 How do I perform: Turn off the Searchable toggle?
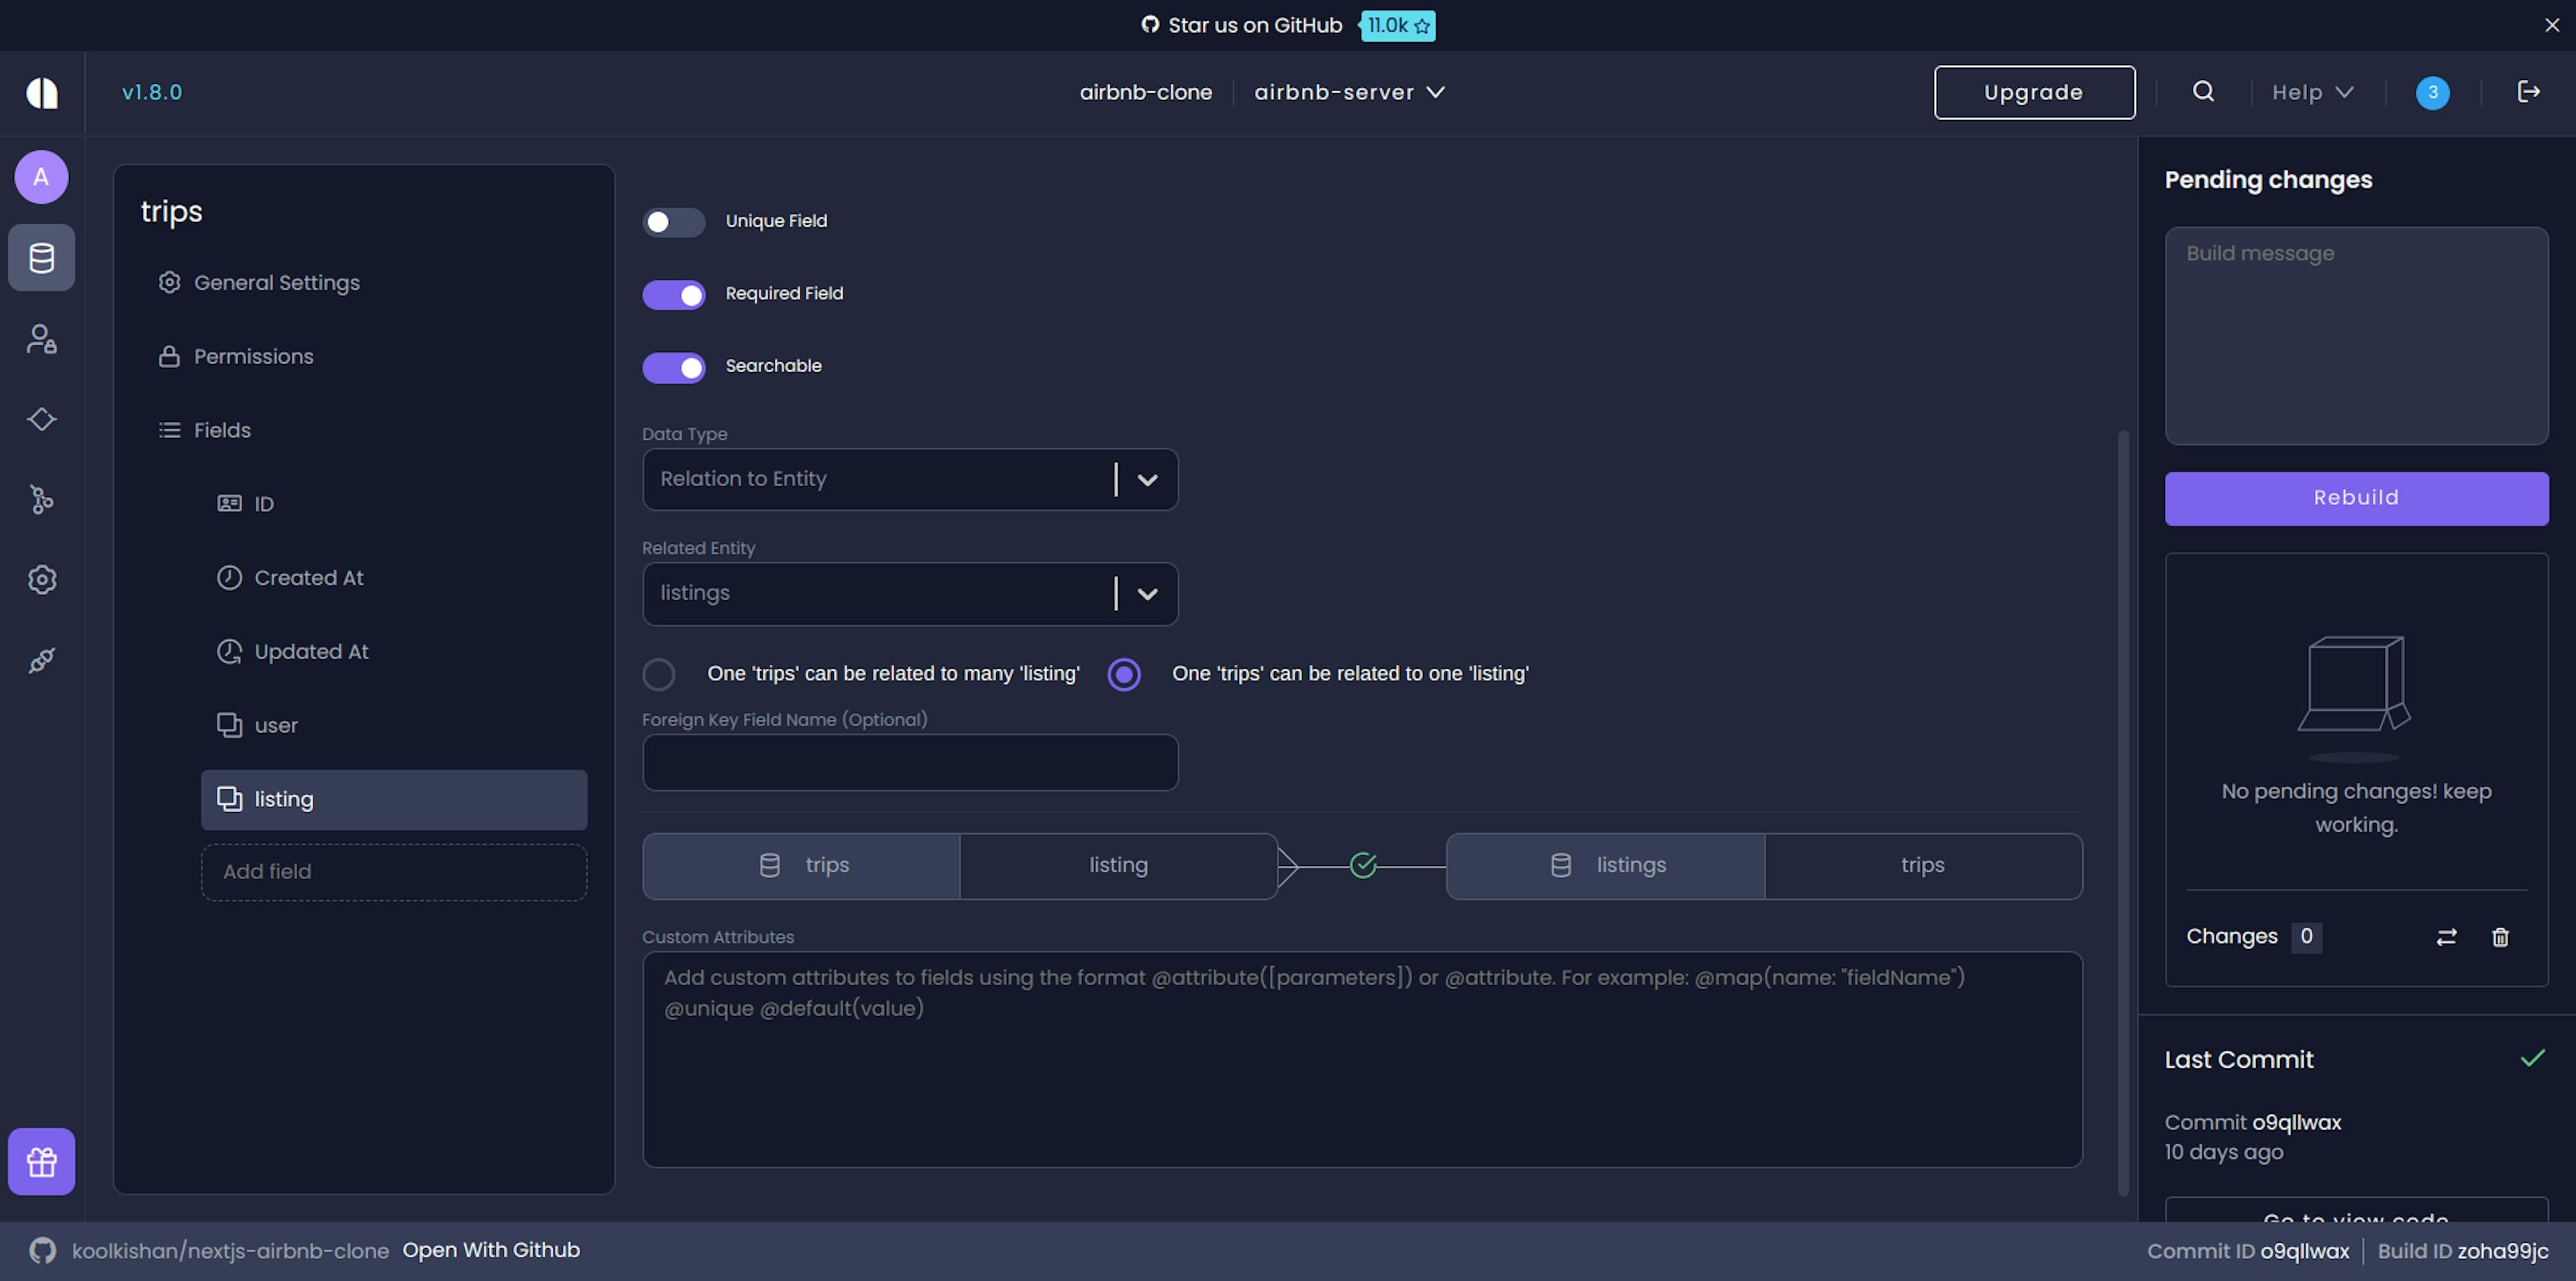click(673, 367)
